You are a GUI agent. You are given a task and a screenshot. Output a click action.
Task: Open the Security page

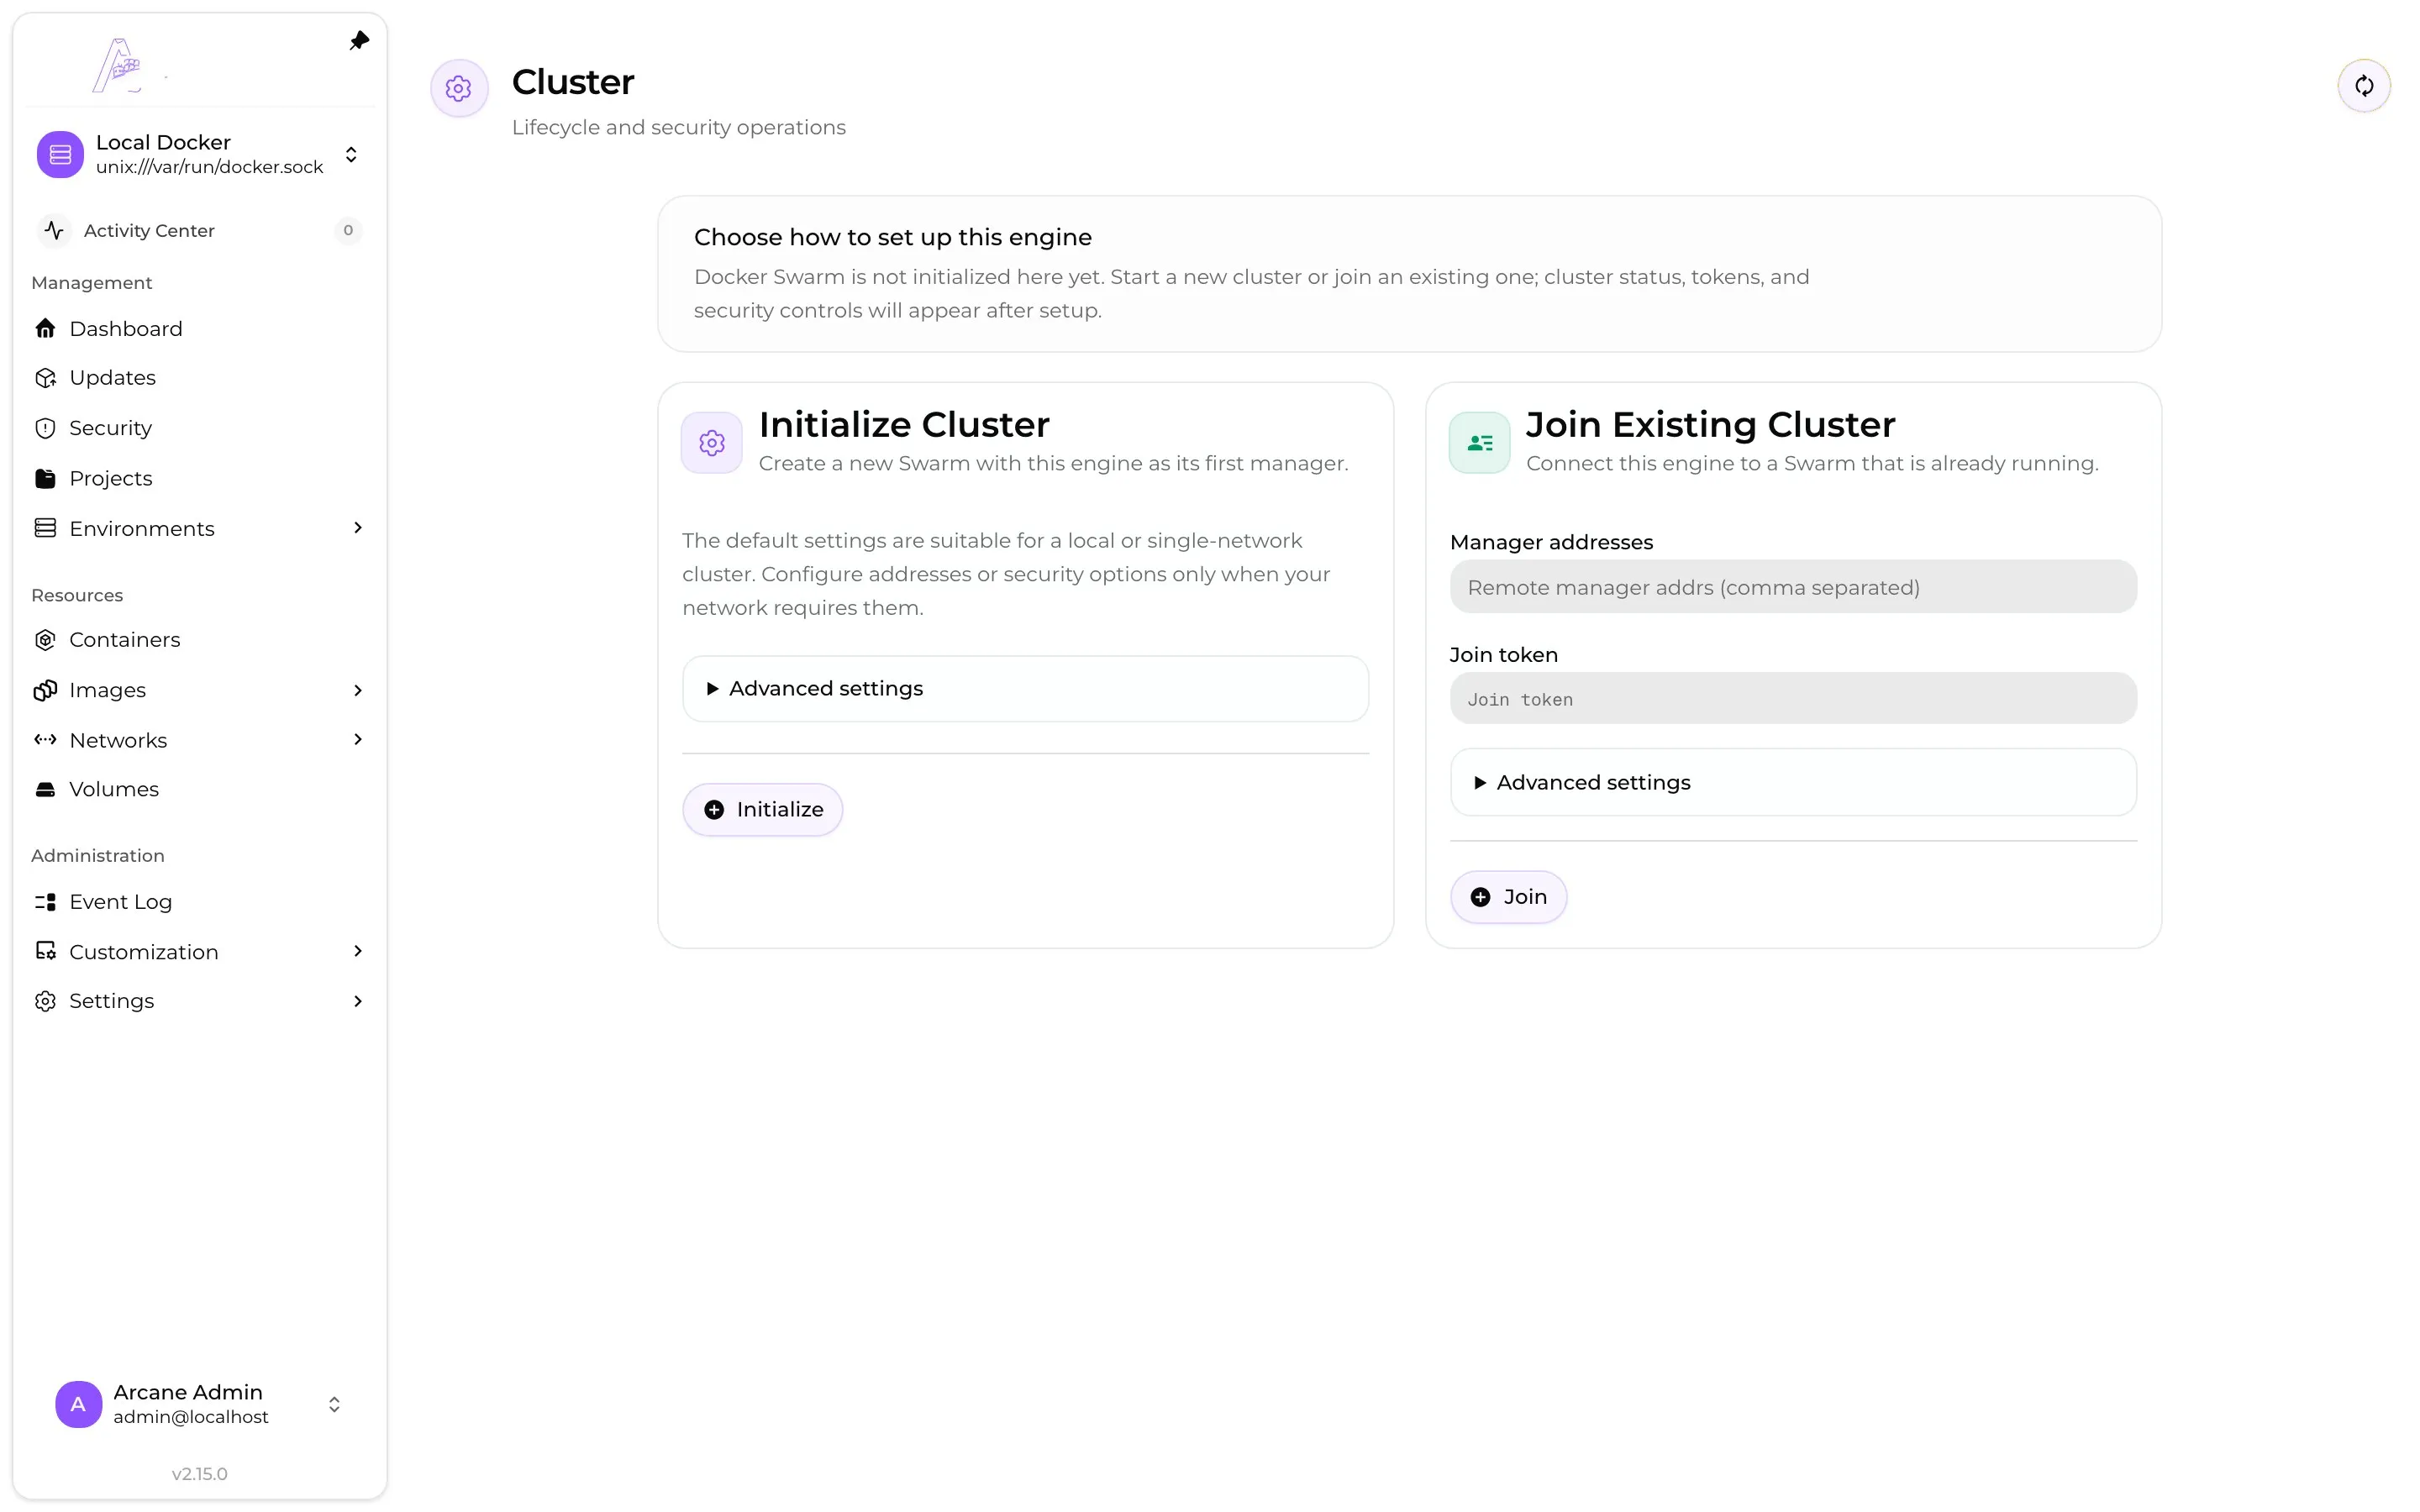[x=110, y=428]
